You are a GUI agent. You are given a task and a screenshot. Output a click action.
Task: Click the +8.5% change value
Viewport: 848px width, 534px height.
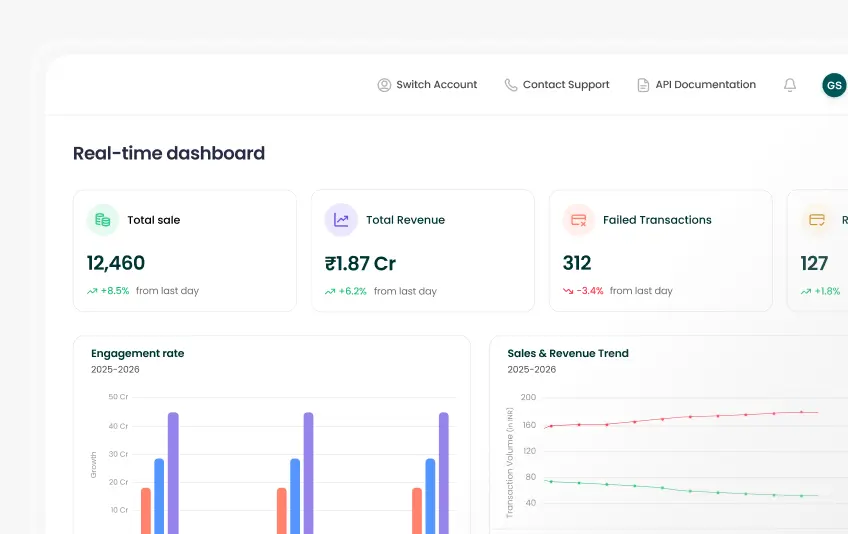pyautogui.click(x=115, y=291)
